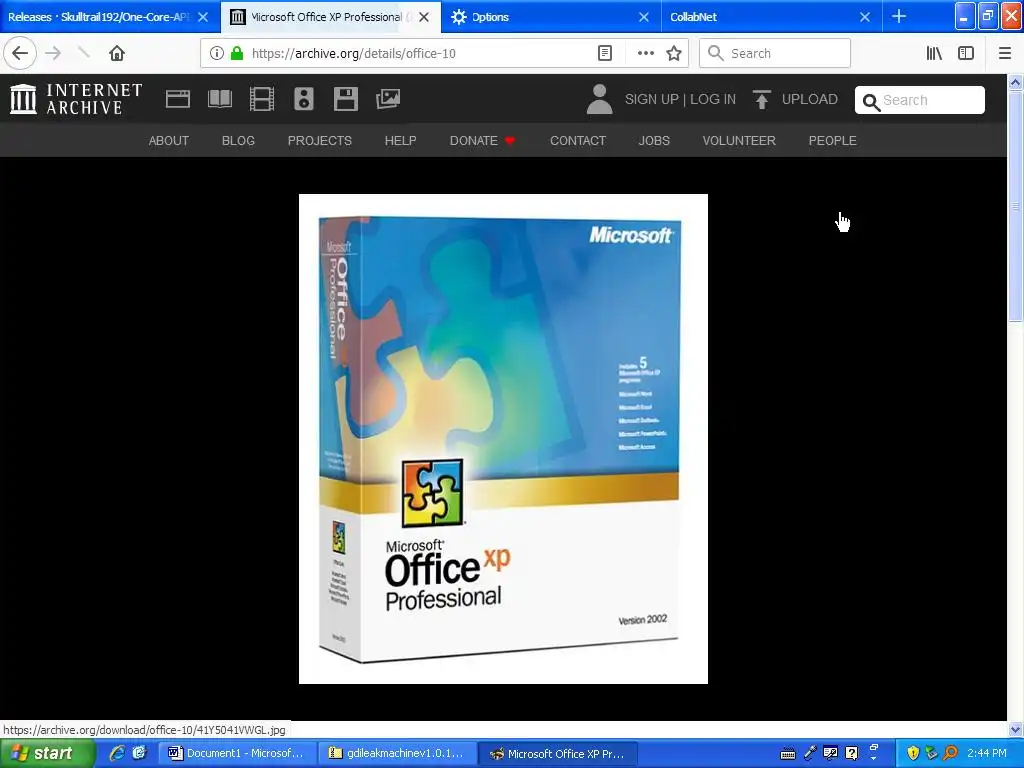Image resolution: width=1024 pixels, height=768 pixels.
Task: Open the Texts book icon
Action: tap(219, 99)
